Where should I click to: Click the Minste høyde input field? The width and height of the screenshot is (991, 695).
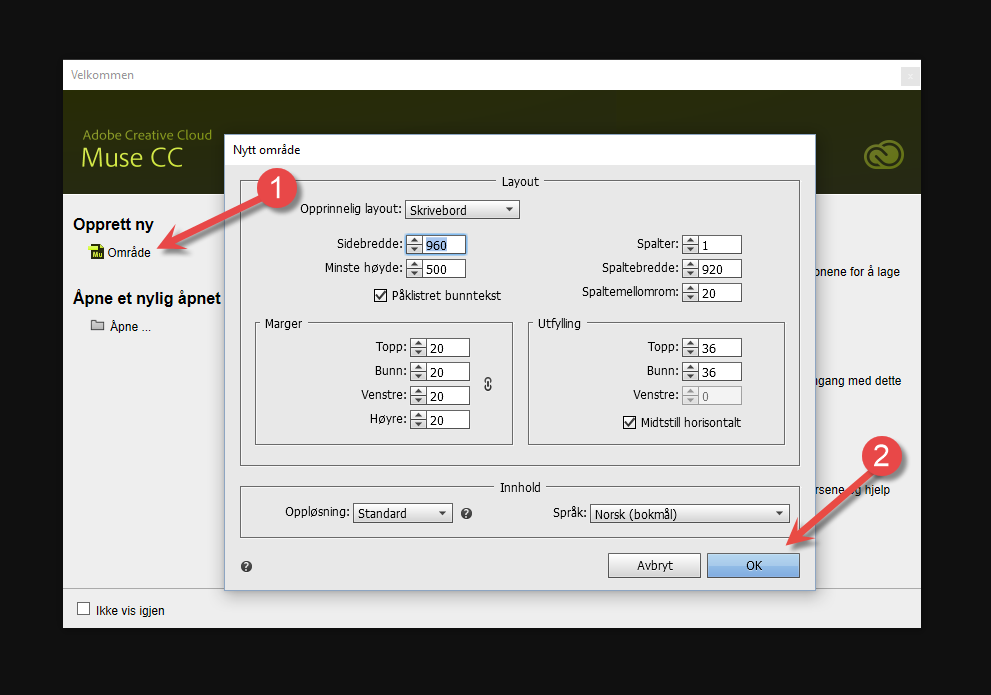point(444,269)
